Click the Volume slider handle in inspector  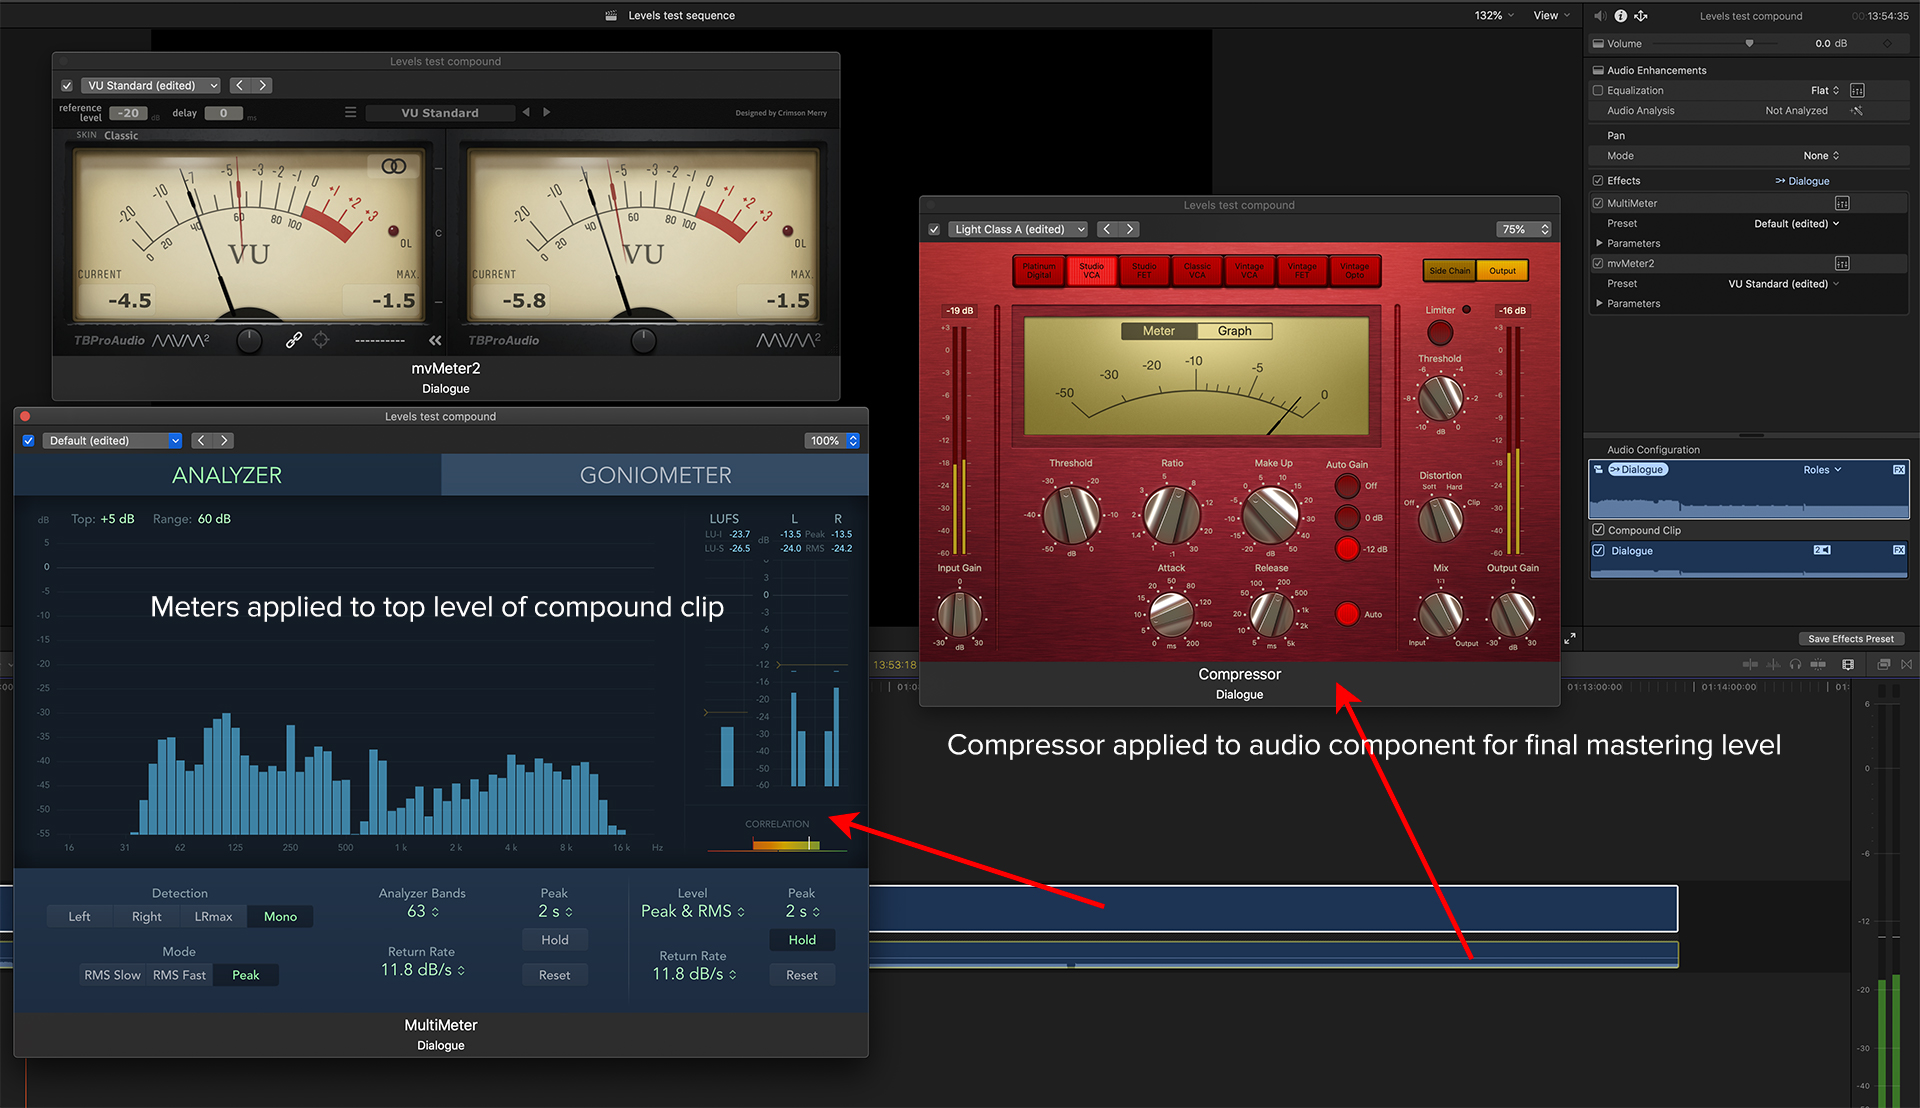point(1749,44)
